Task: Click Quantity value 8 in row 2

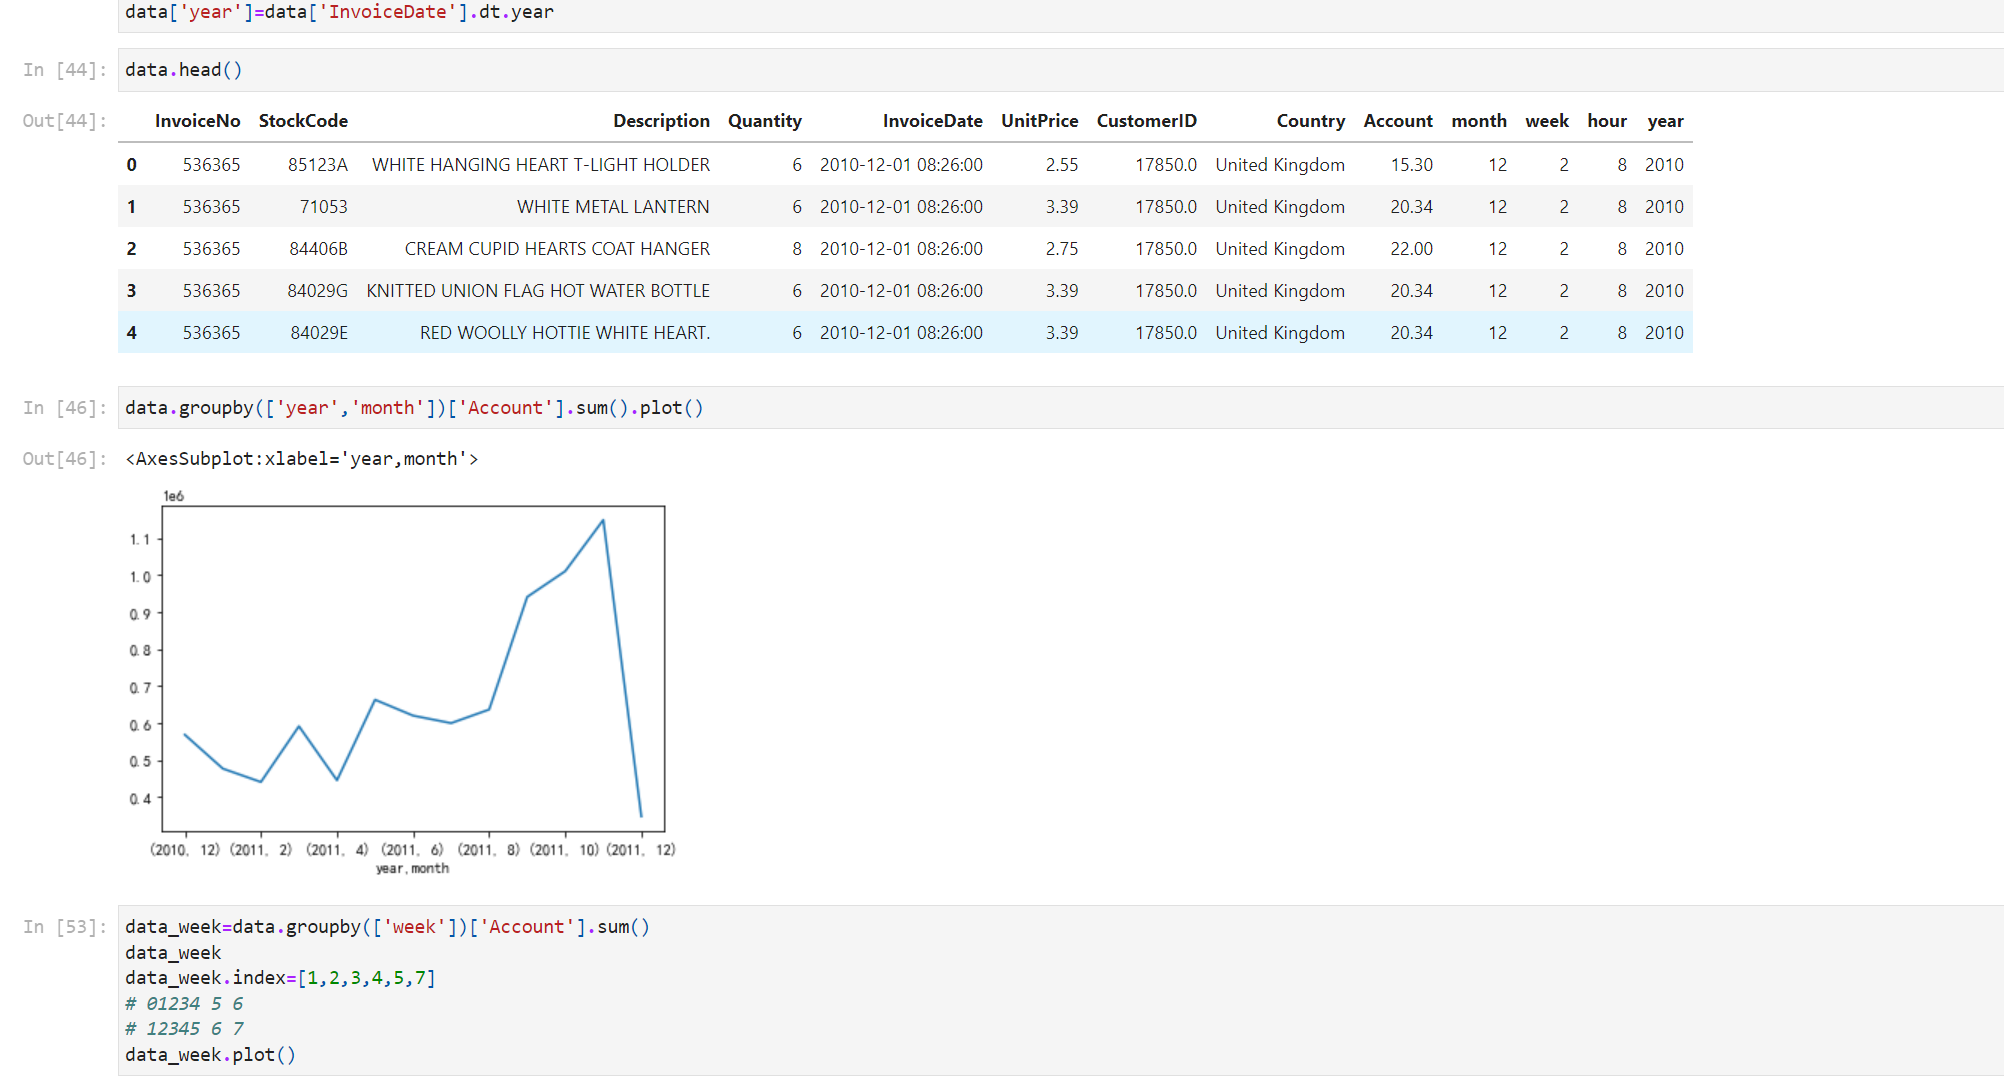Action: pos(797,249)
